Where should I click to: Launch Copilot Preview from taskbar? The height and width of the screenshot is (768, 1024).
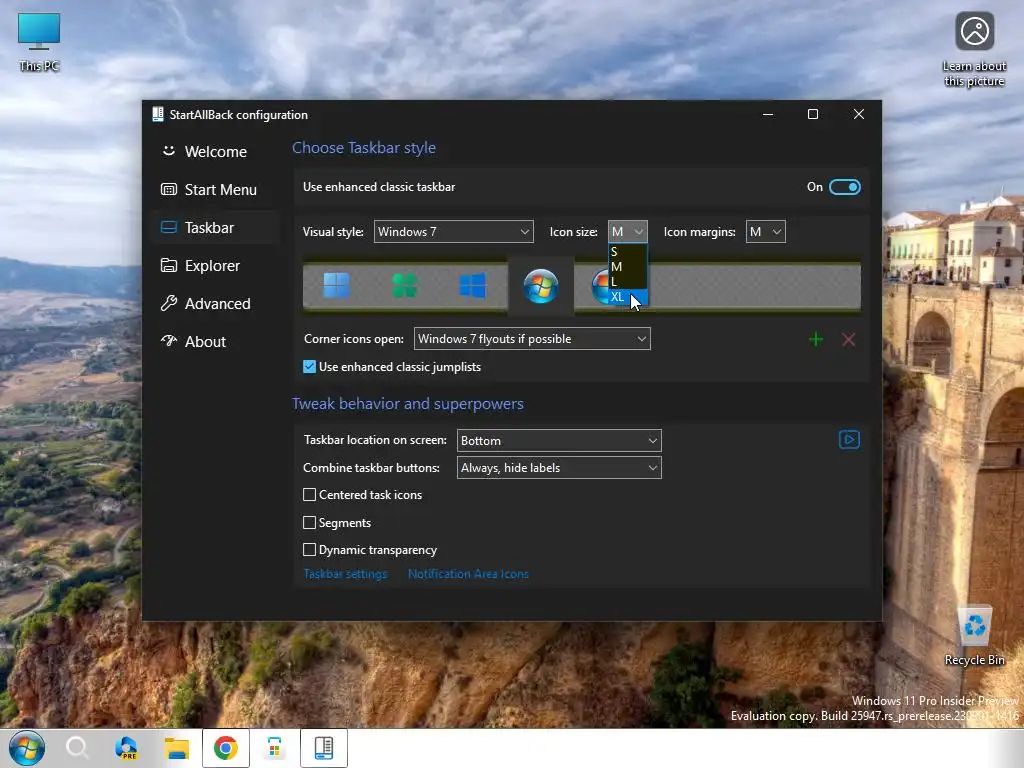pyautogui.click(x=126, y=748)
